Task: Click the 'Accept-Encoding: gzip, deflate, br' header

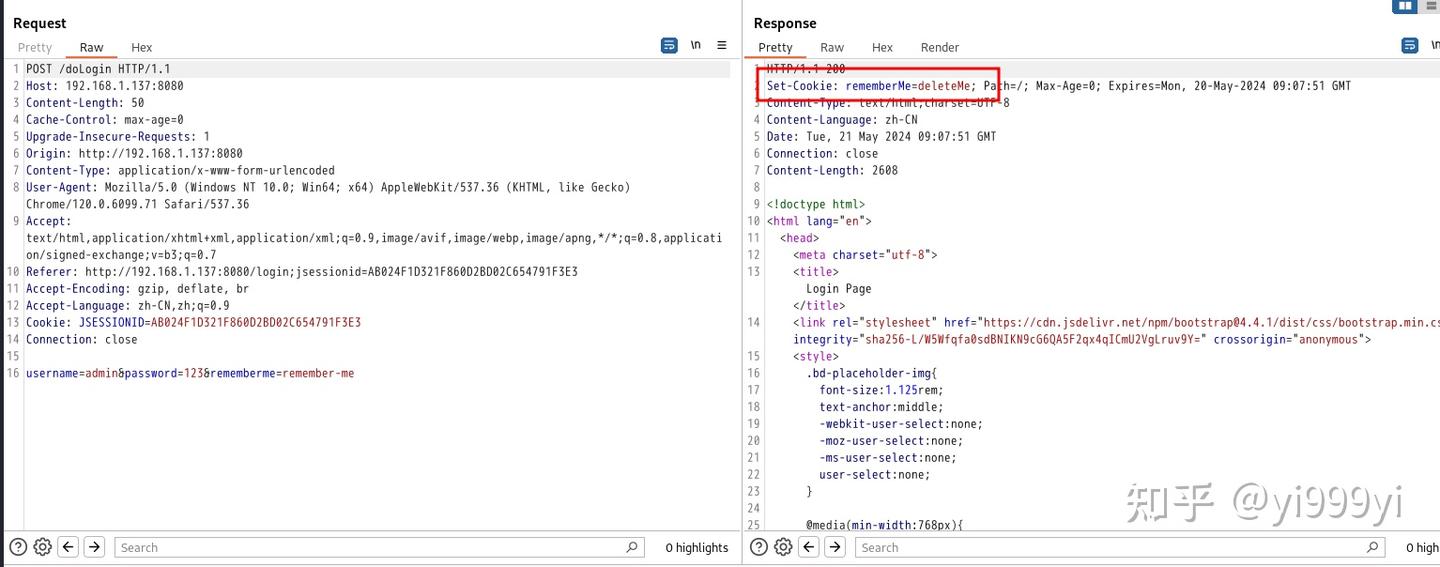Action: (x=138, y=289)
